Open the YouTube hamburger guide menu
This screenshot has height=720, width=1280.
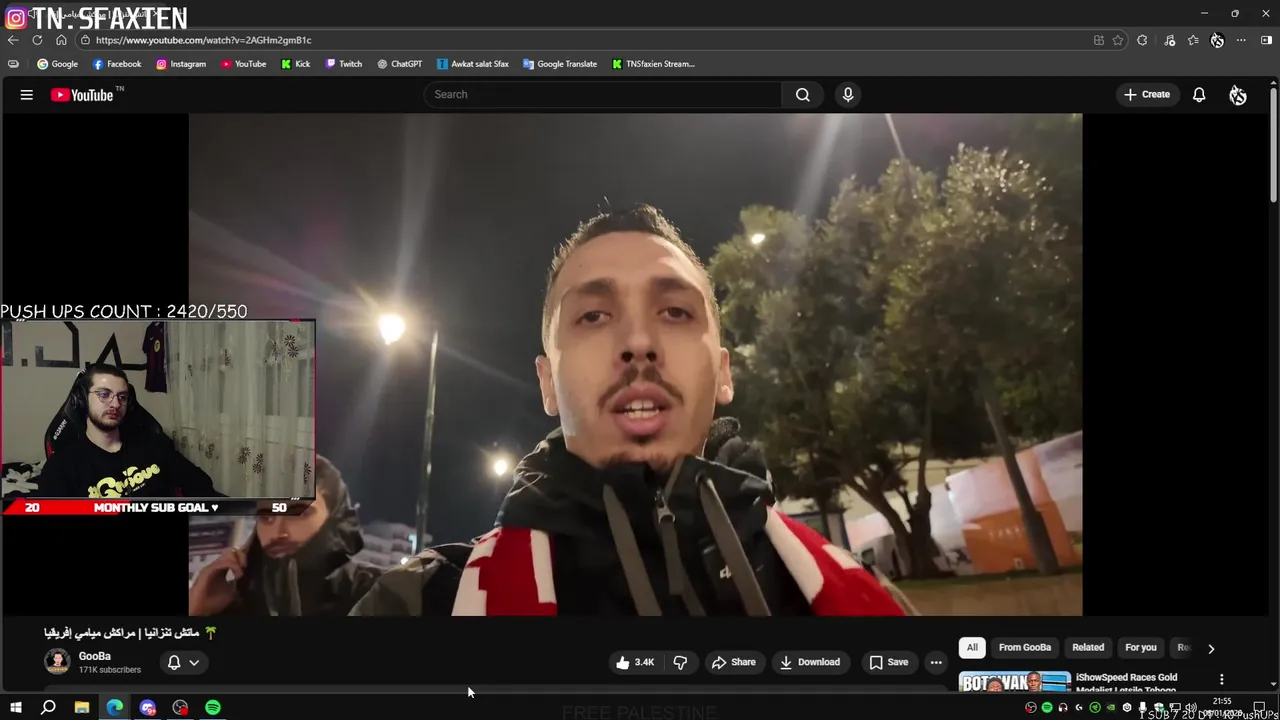point(27,95)
